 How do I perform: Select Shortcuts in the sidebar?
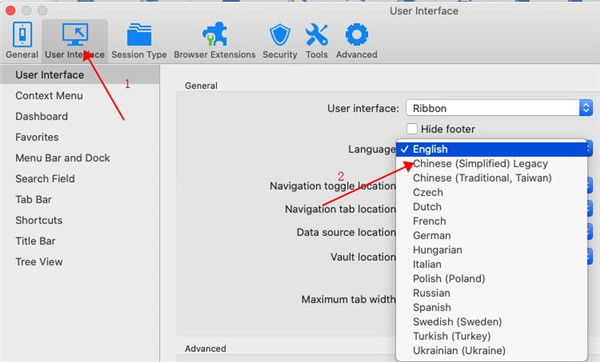[x=80, y=220]
